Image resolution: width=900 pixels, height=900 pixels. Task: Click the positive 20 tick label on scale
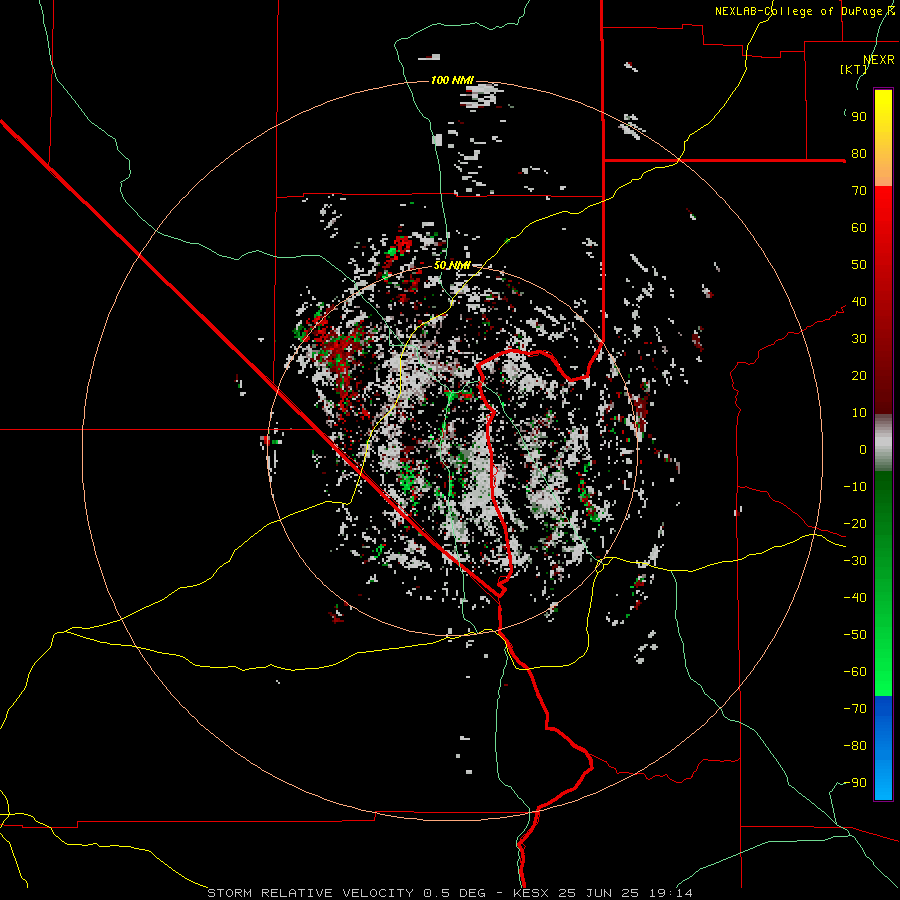tap(859, 375)
